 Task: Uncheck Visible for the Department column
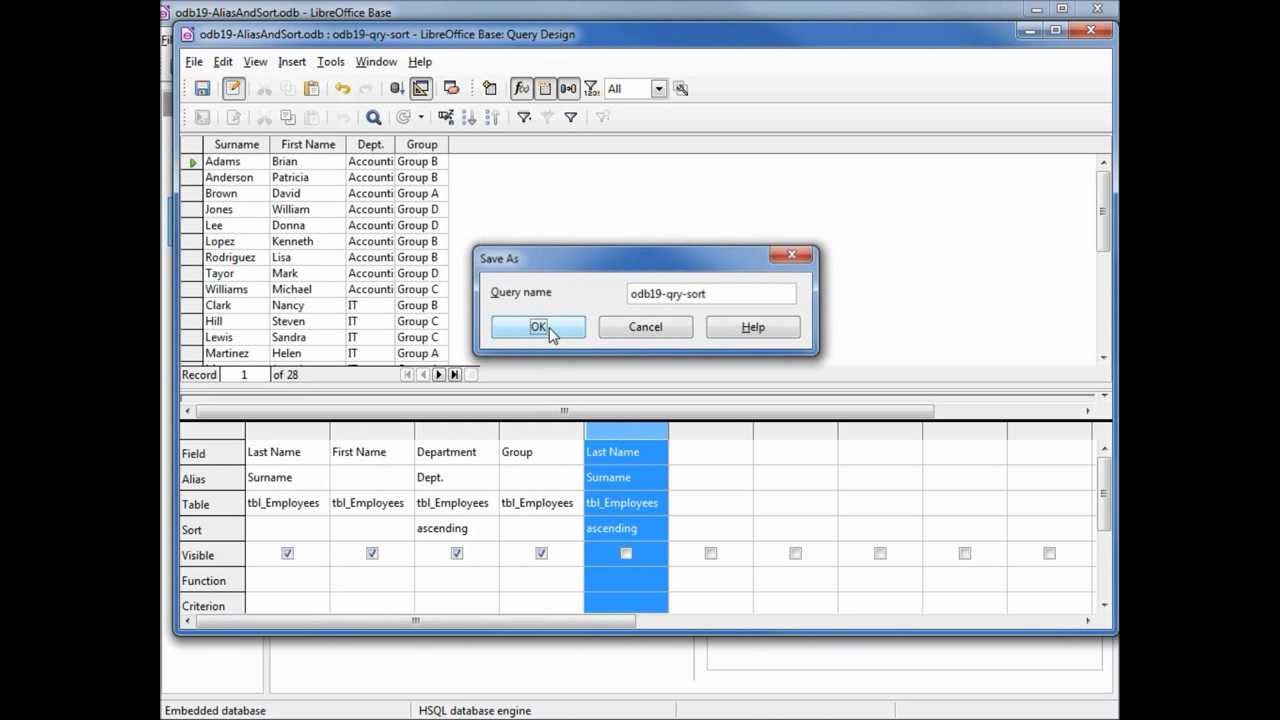[457, 553]
